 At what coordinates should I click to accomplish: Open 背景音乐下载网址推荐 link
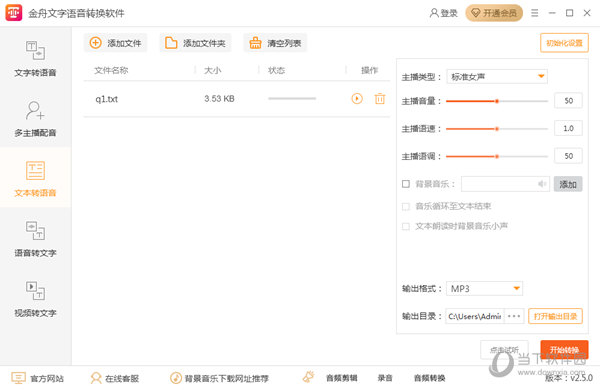pos(219,378)
